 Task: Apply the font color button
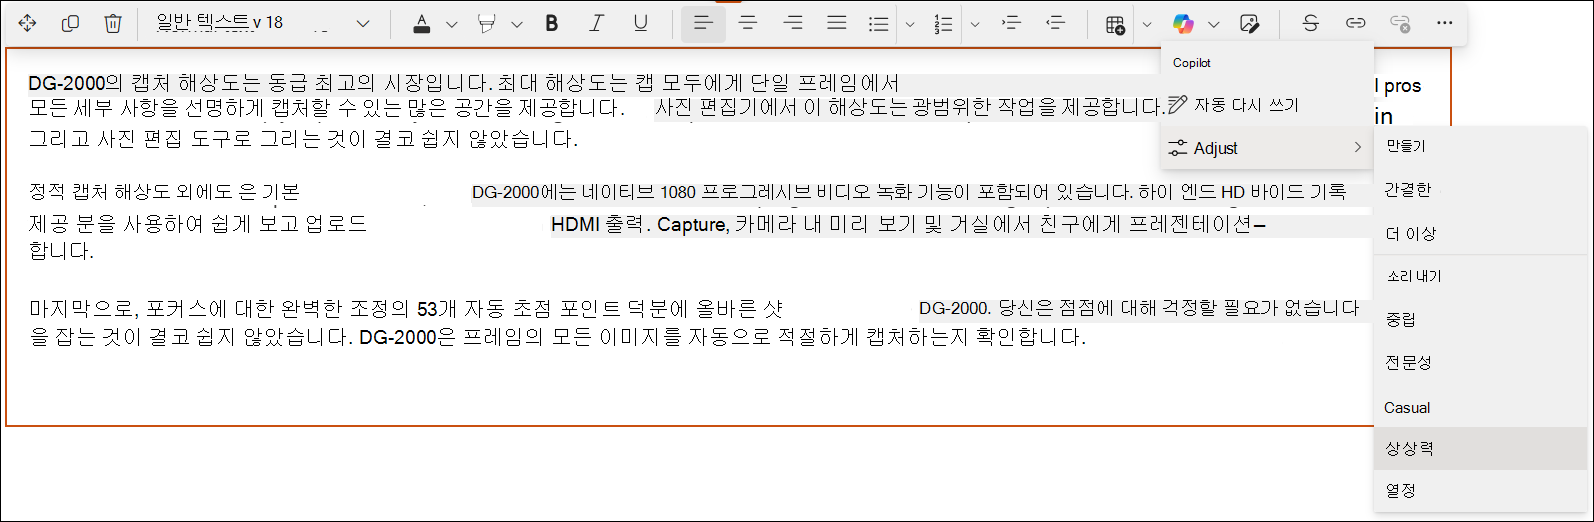pos(422,23)
